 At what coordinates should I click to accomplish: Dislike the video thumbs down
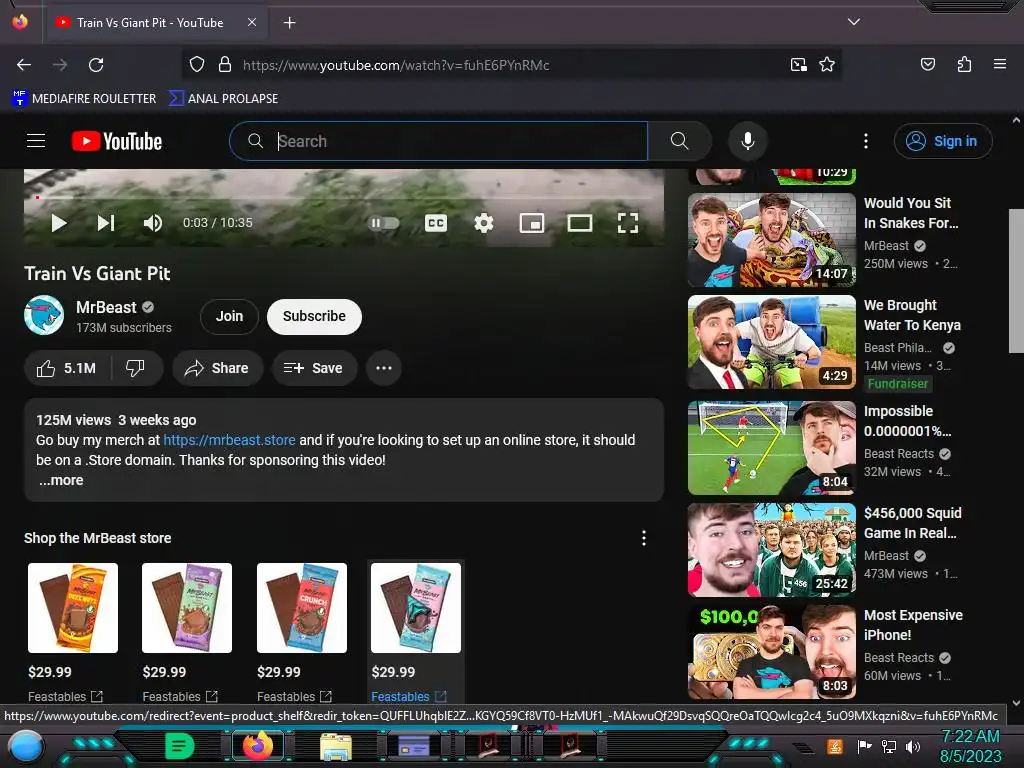coord(136,368)
